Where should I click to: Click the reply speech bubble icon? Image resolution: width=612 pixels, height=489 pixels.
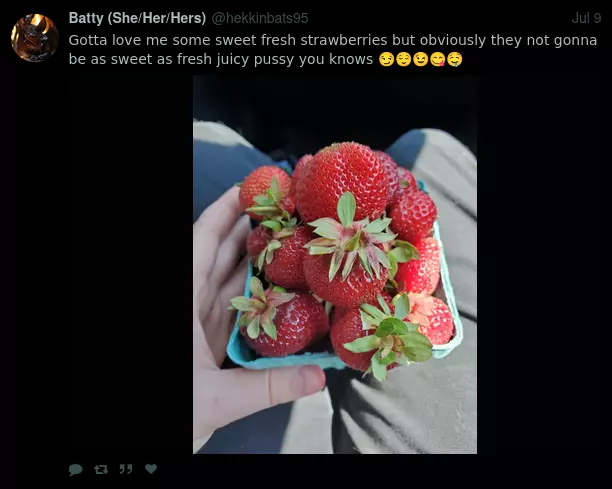pyautogui.click(x=75, y=469)
